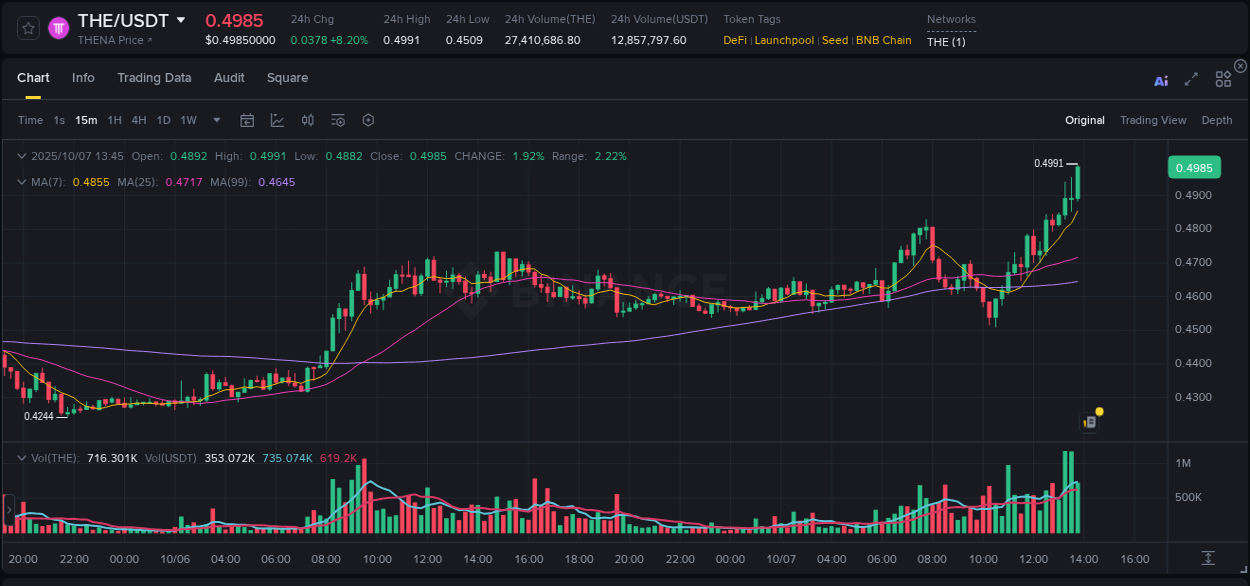Switch chart to Trading View mode

tap(1152, 120)
